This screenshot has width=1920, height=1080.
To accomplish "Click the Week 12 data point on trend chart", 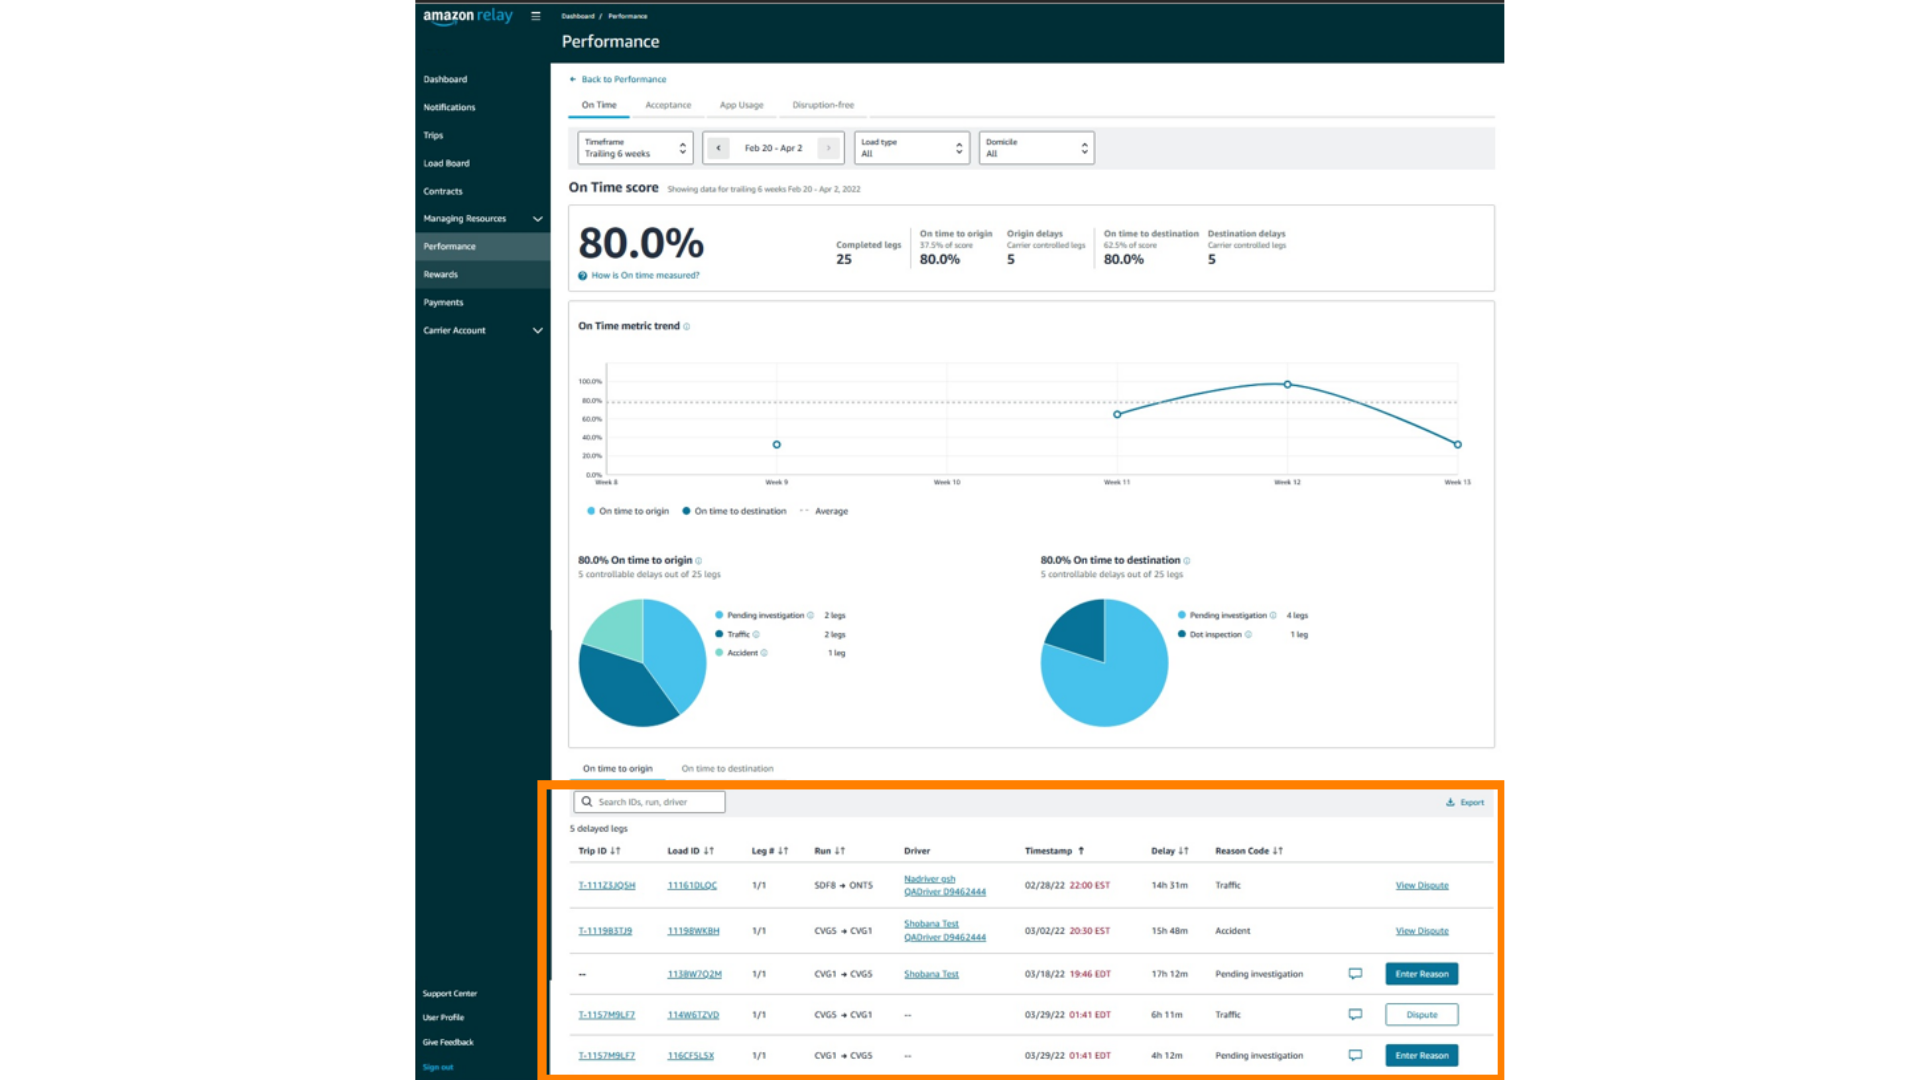I will [x=1287, y=384].
